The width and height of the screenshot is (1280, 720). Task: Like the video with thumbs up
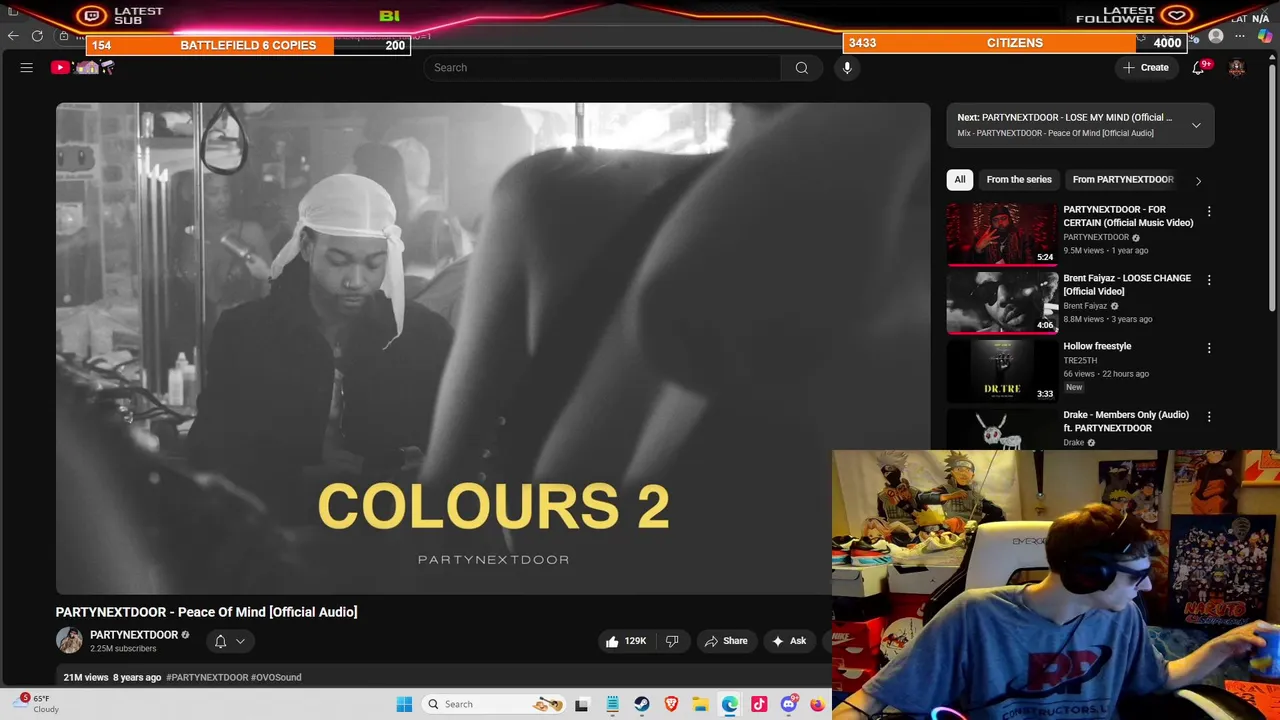(626, 641)
